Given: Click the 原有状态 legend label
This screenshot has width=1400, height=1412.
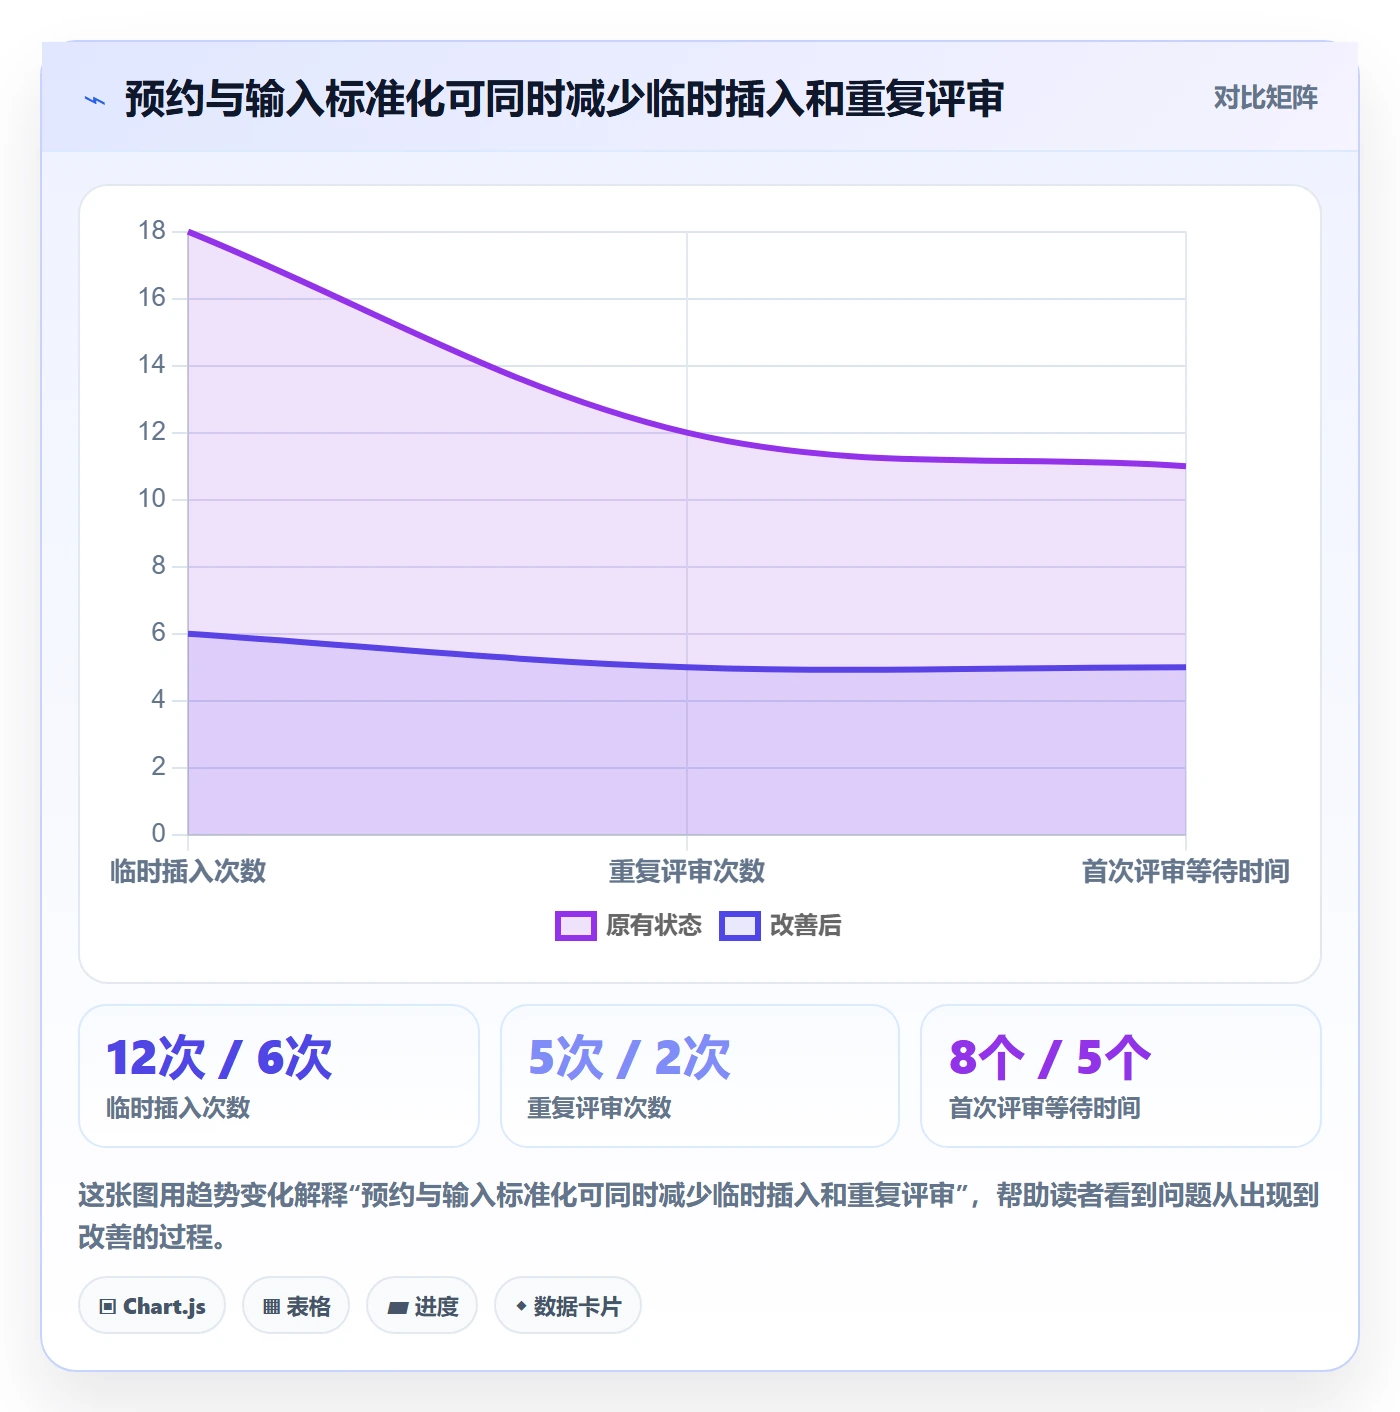Looking at the screenshot, I should tap(654, 926).
